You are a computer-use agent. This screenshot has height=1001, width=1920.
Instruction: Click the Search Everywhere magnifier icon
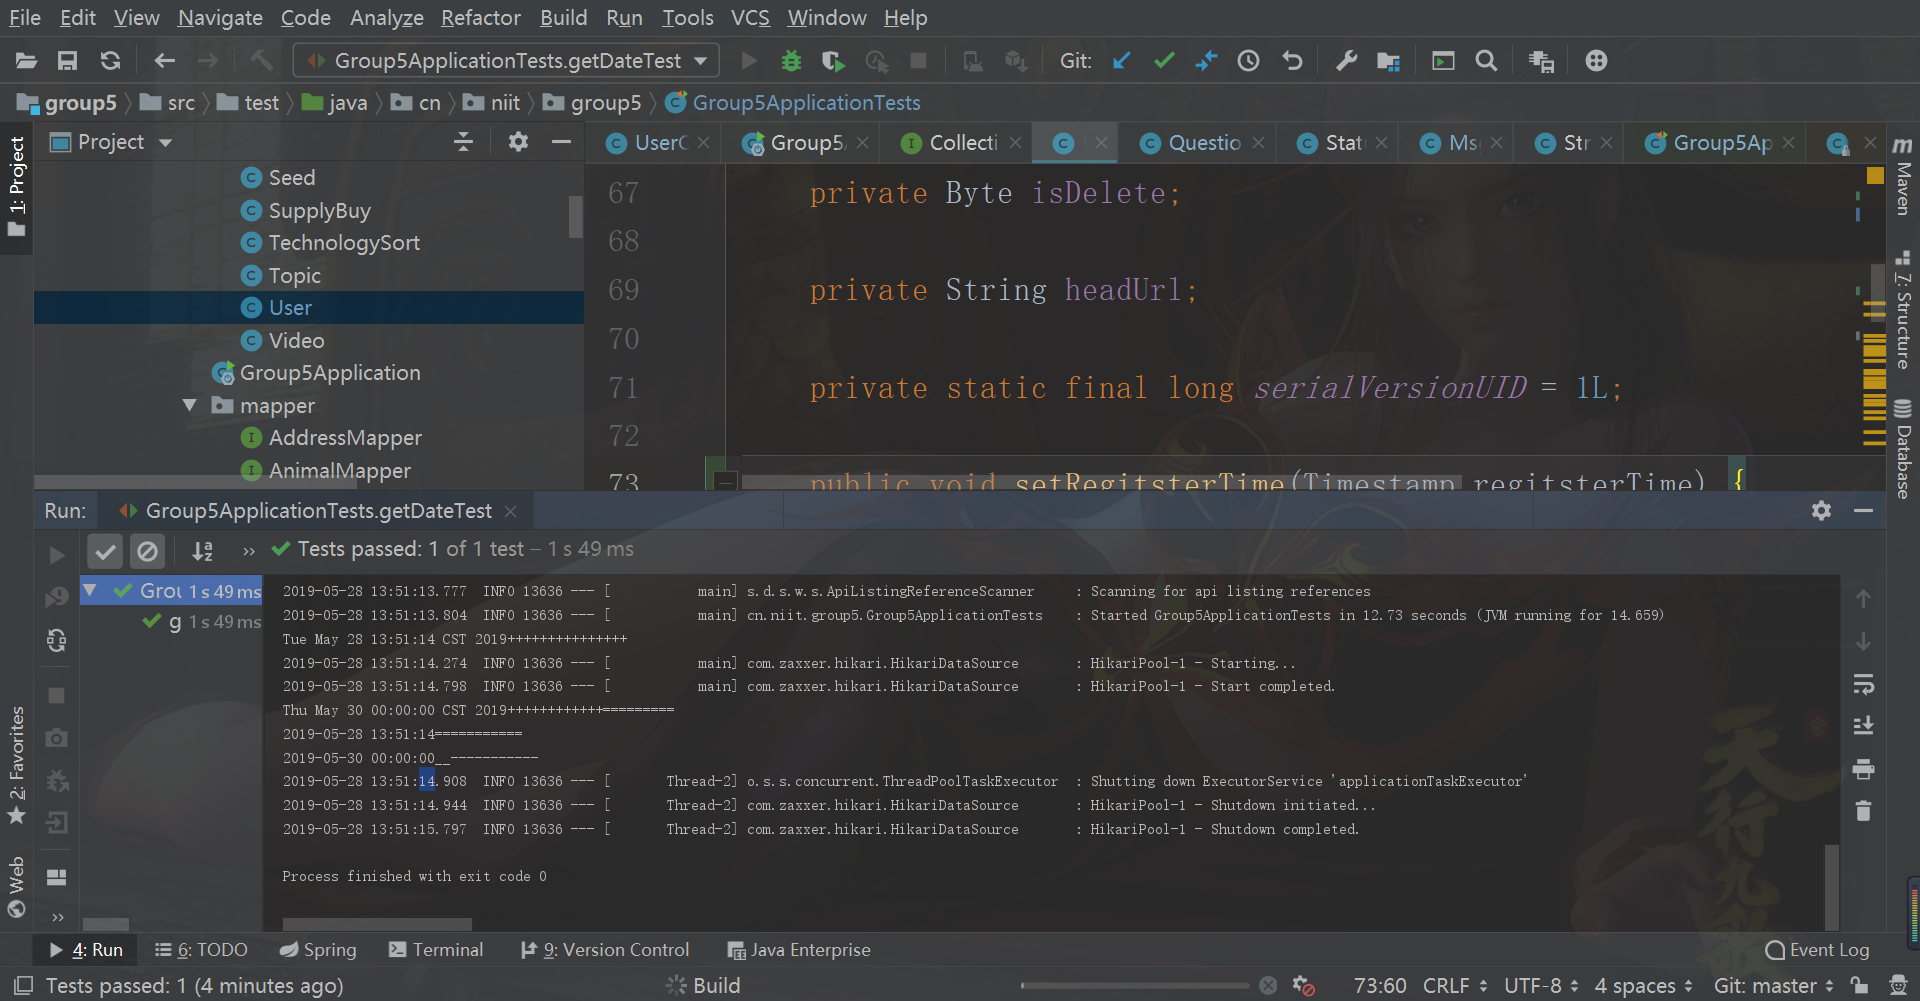(1486, 61)
